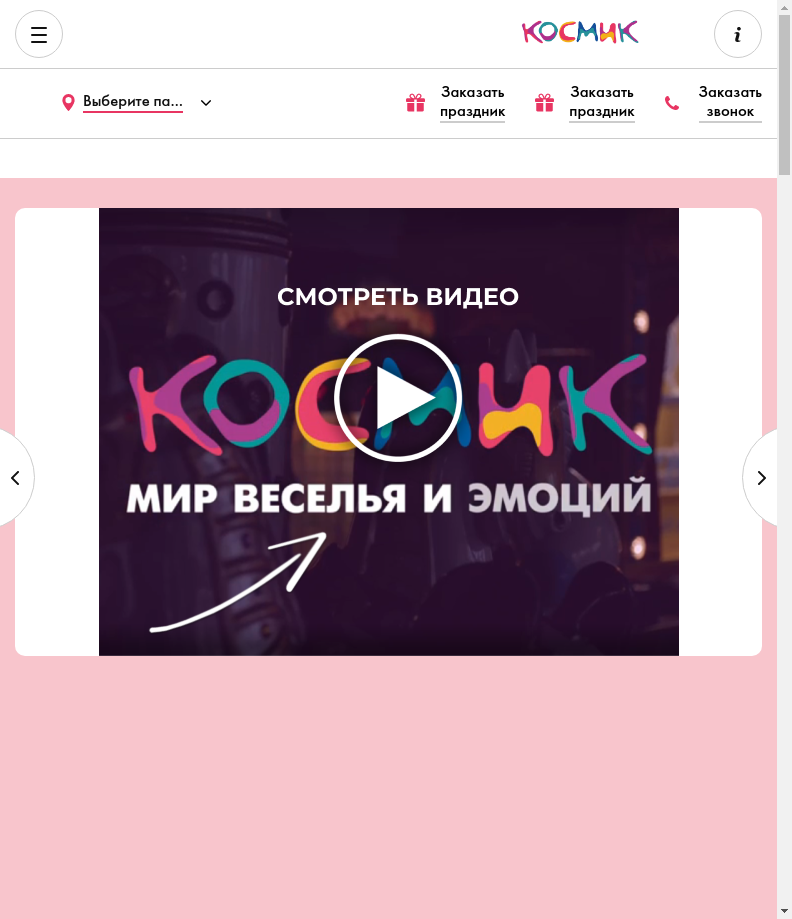792x919 pixels.
Task: Click 'СМОТРЕТЬ ВИДЕО' text on video
Action: point(397,297)
